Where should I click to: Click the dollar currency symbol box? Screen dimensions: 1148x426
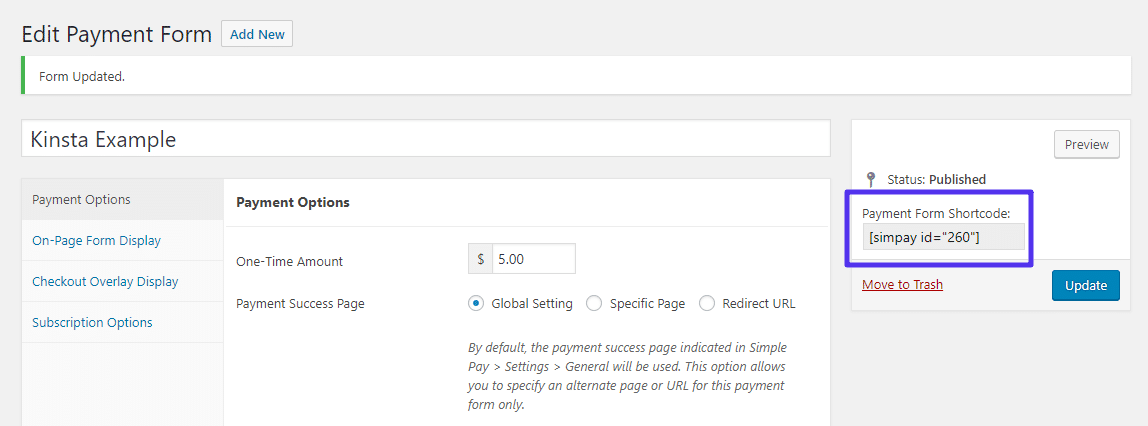[x=481, y=259]
